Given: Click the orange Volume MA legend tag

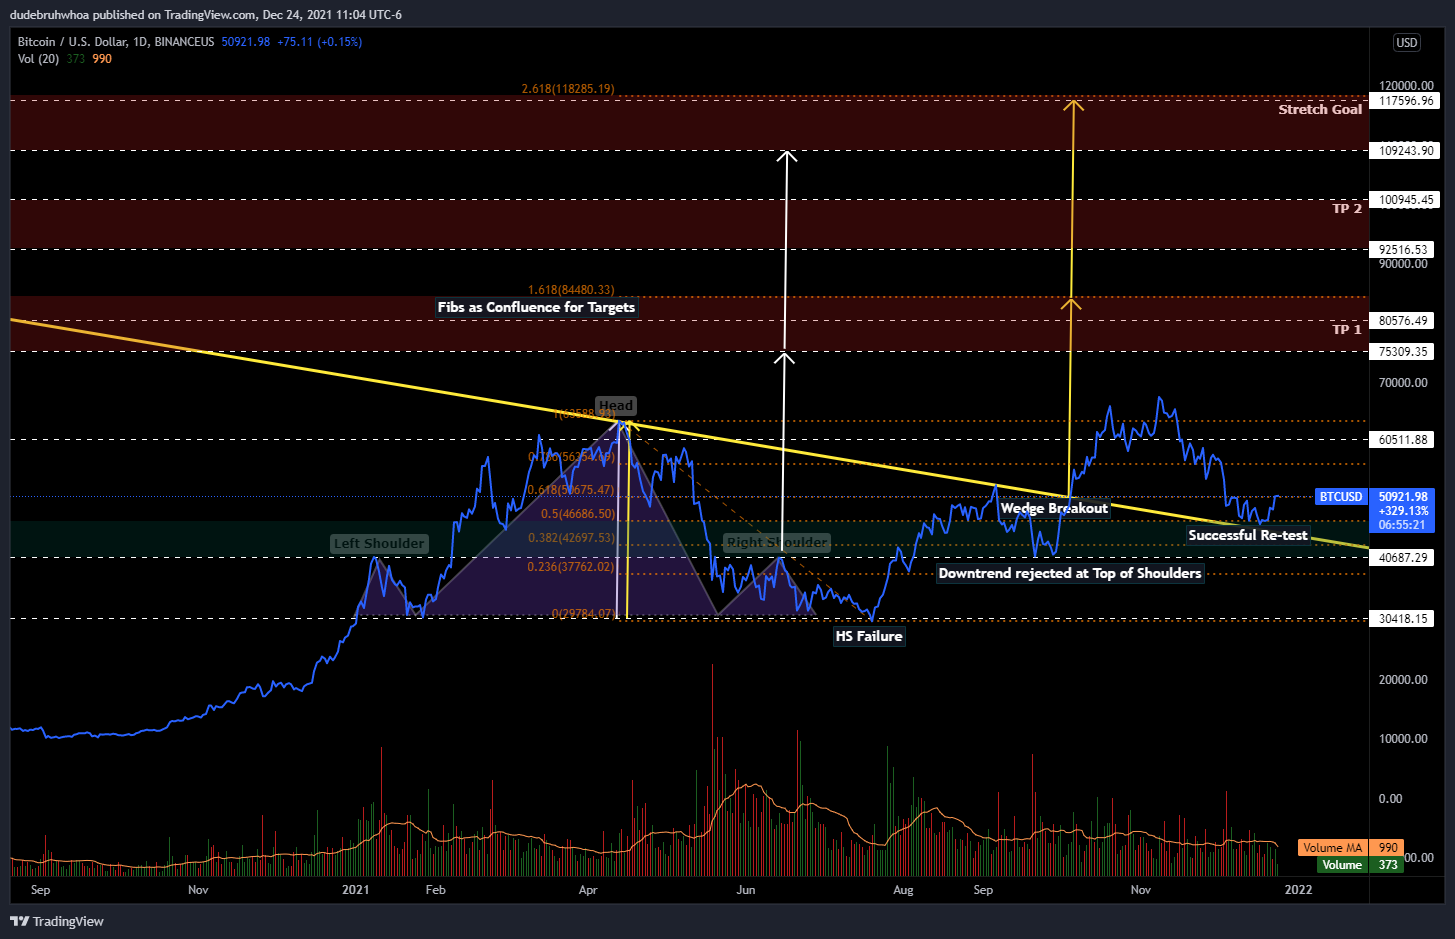Looking at the screenshot, I should 1333,848.
